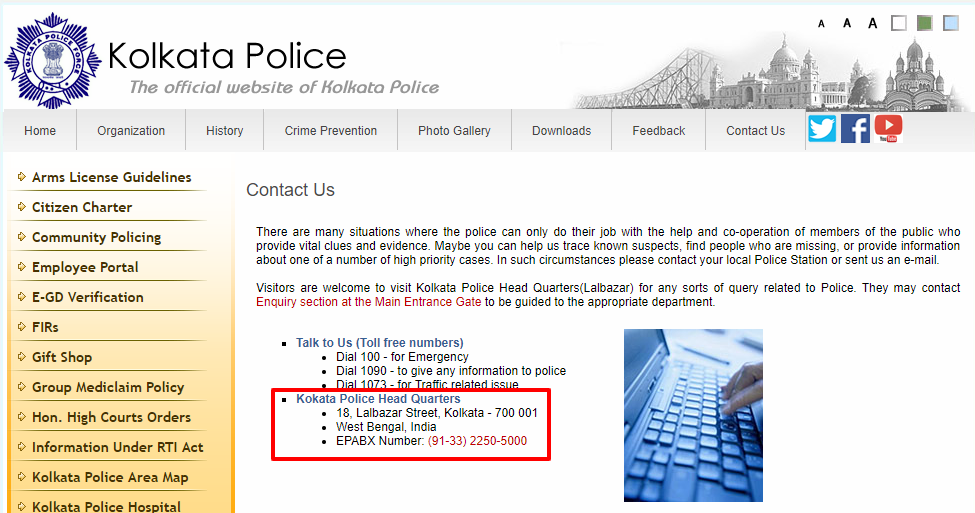
Task: Open Arms License Guidelines sidebar link
Action: (111, 177)
